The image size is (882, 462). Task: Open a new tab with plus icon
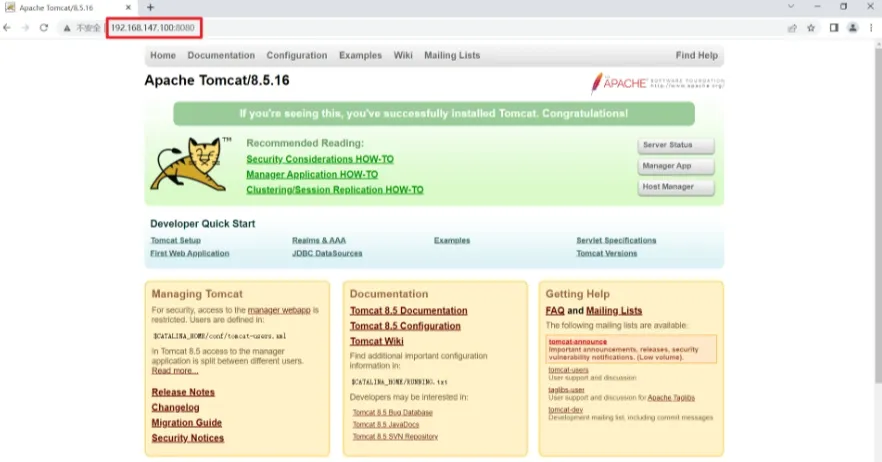150,7
